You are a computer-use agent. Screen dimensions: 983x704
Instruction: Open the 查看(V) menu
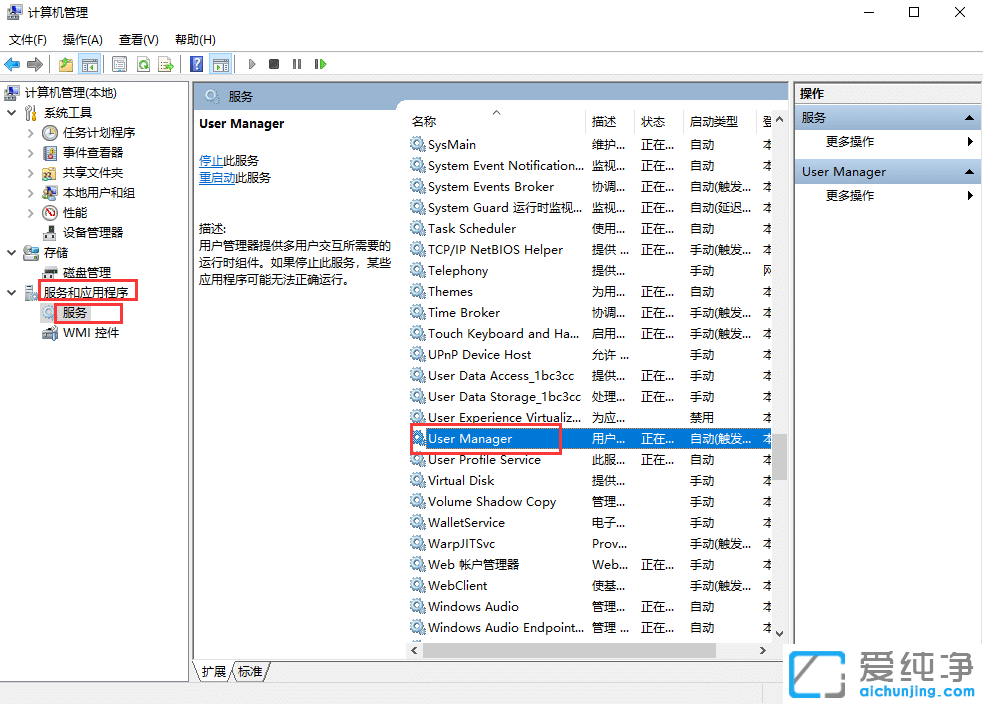point(138,39)
